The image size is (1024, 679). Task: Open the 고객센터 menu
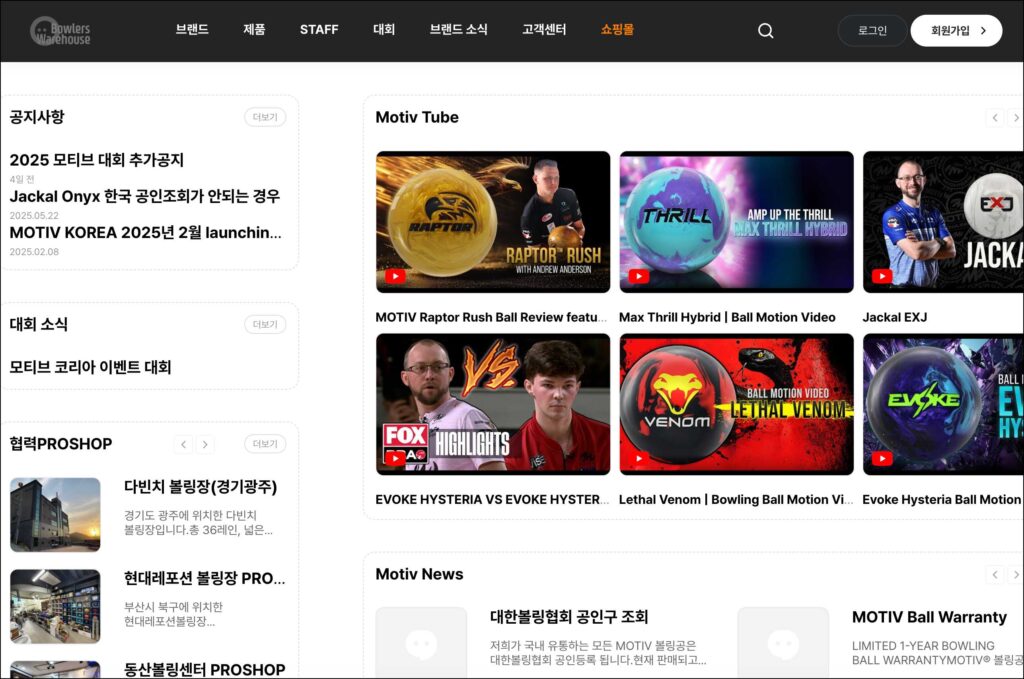click(544, 29)
